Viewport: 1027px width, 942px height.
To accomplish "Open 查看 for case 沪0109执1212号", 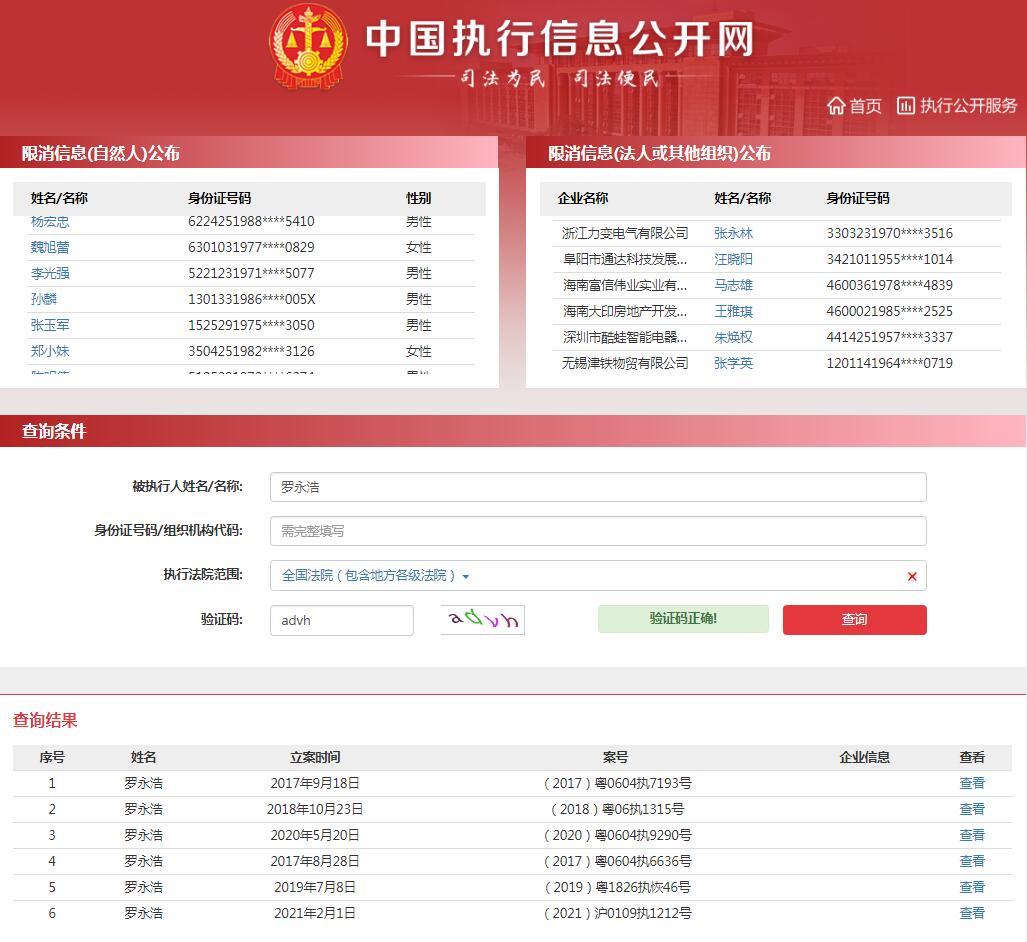I will pos(972,913).
